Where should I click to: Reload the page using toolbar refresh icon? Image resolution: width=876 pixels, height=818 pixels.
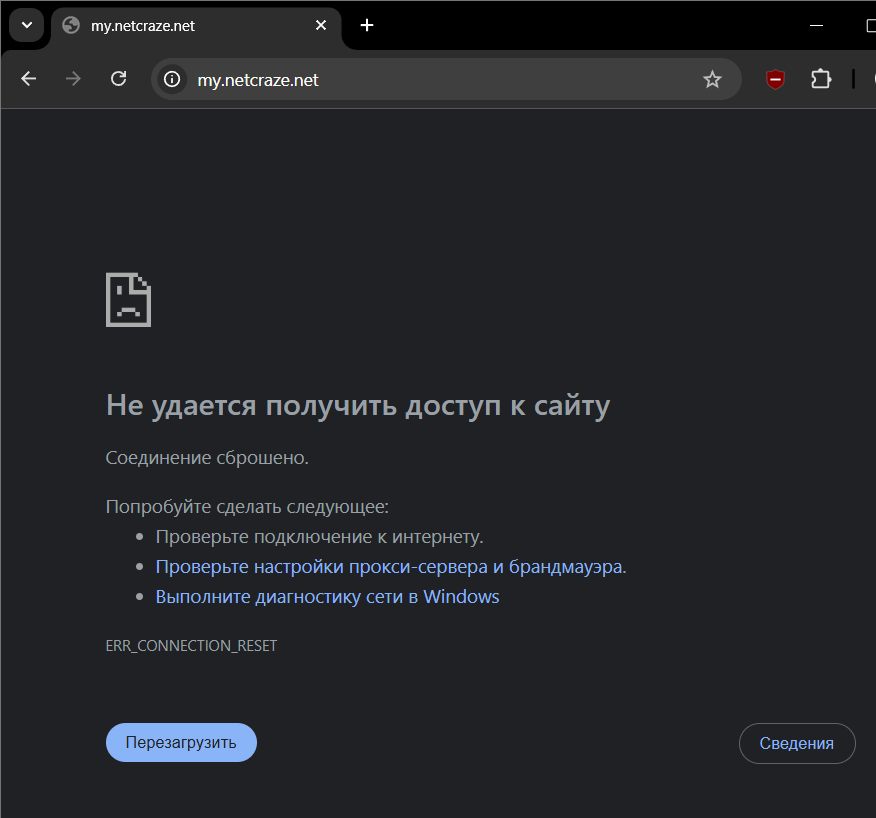[118, 79]
